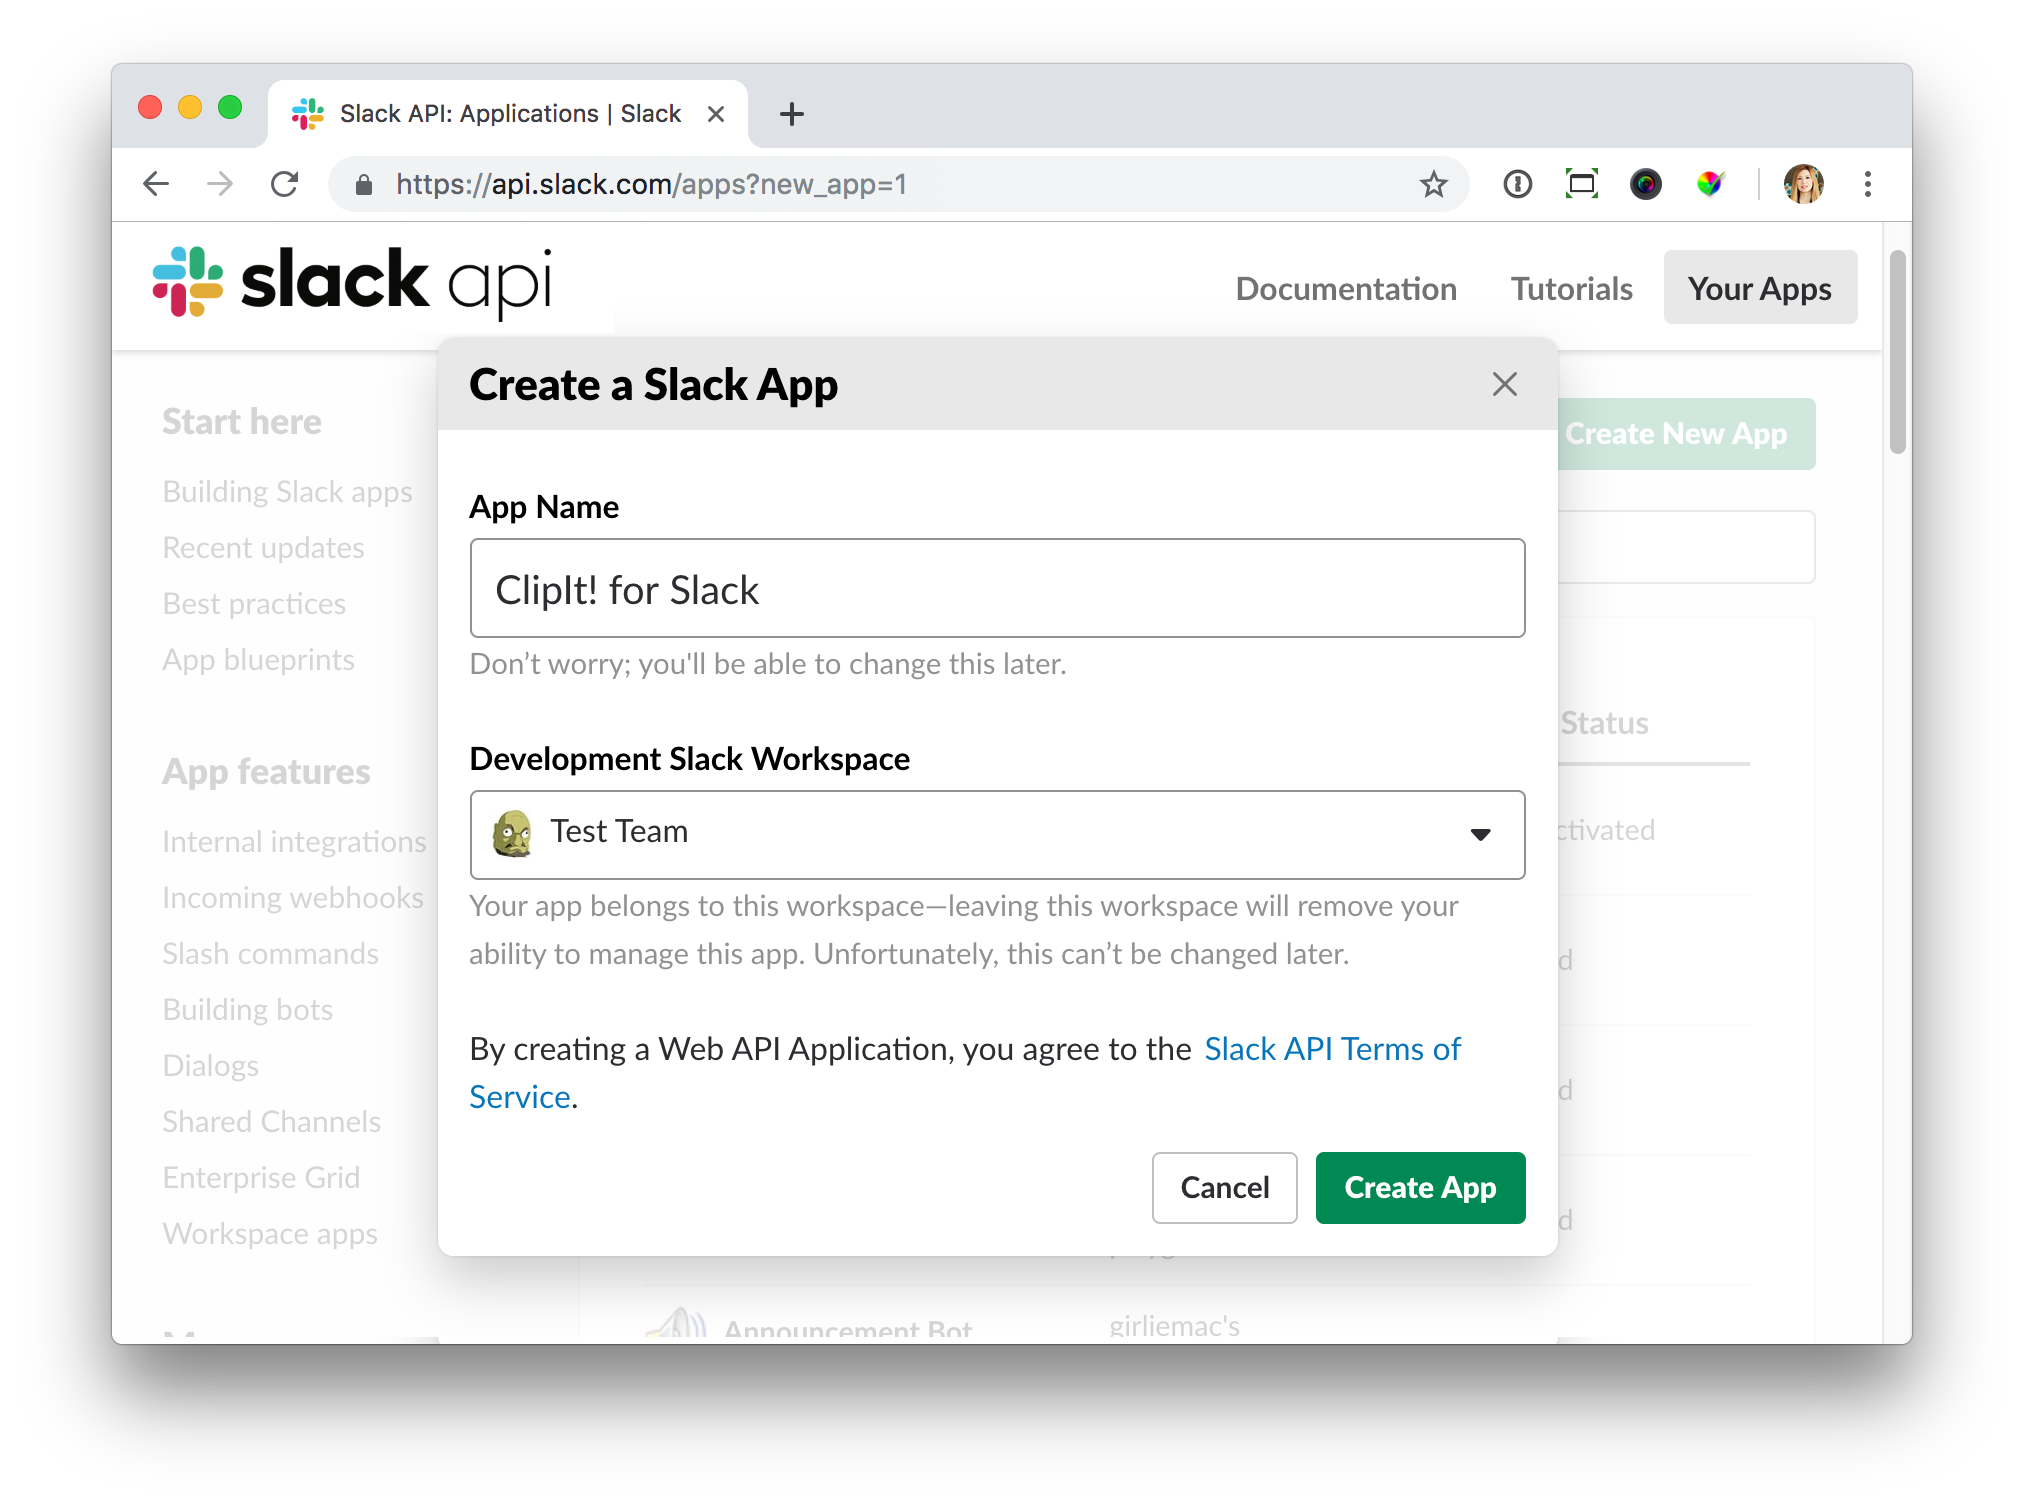Close the Create a Slack App dialog
This screenshot has width=2024, height=1504.
(1504, 384)
